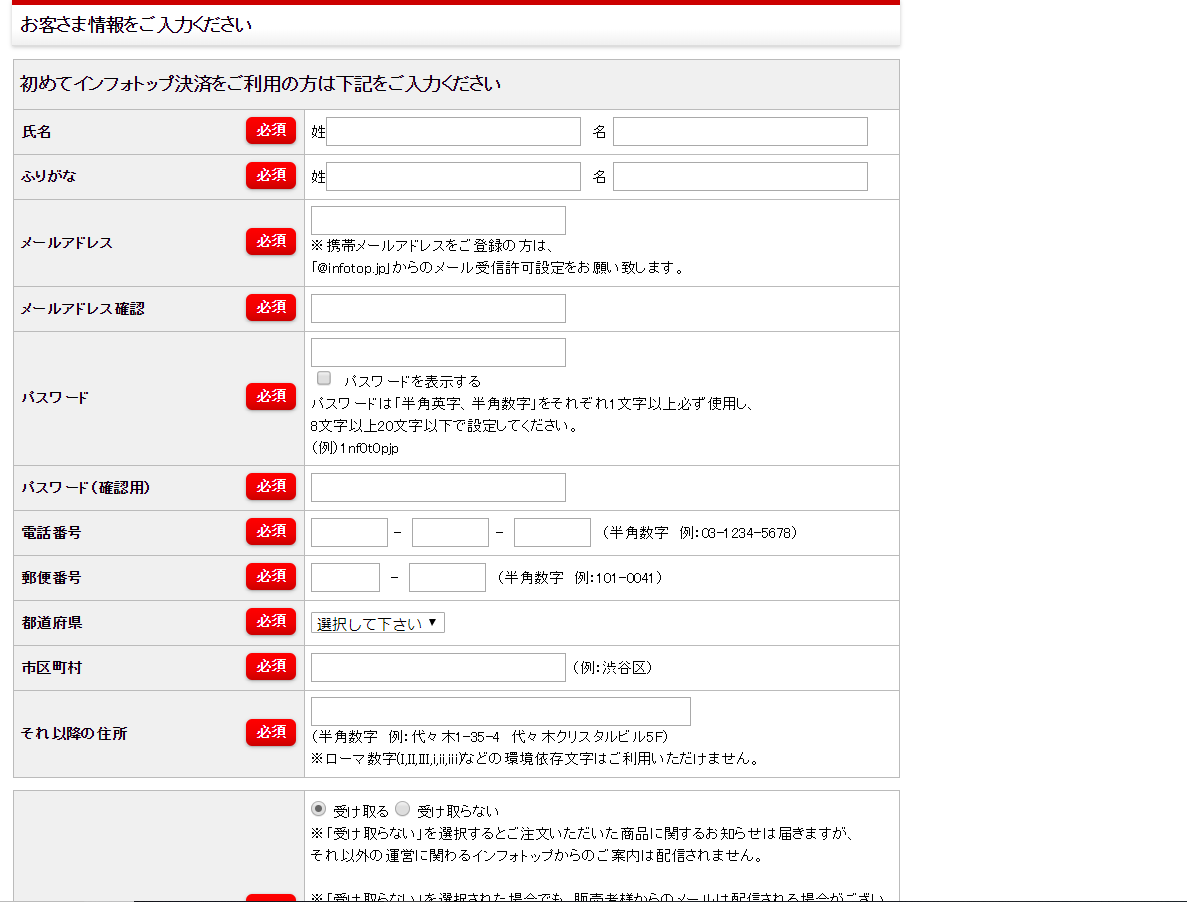Click the 氏名 名 (first name) input field
This screenshot has height=902, width=1187.
coord(740,132)
